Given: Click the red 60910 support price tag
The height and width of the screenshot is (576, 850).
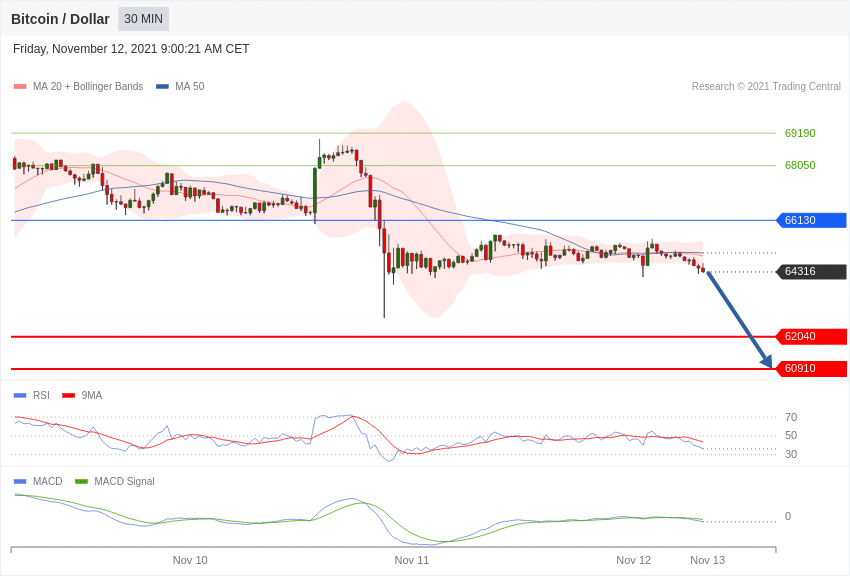Looking at the screenshot, I should click(x=812, y=368).
